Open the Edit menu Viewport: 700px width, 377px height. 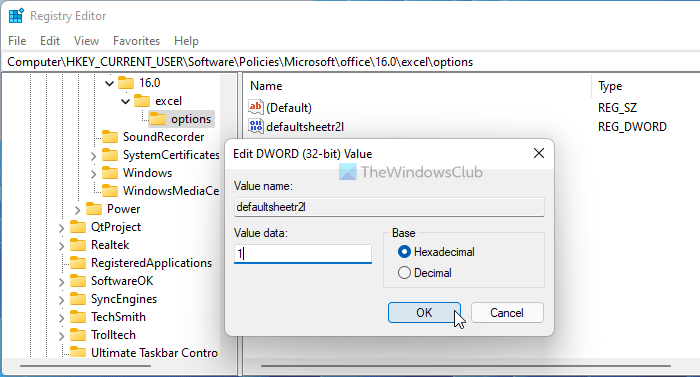pyautogui.click(x=50, y=41)
